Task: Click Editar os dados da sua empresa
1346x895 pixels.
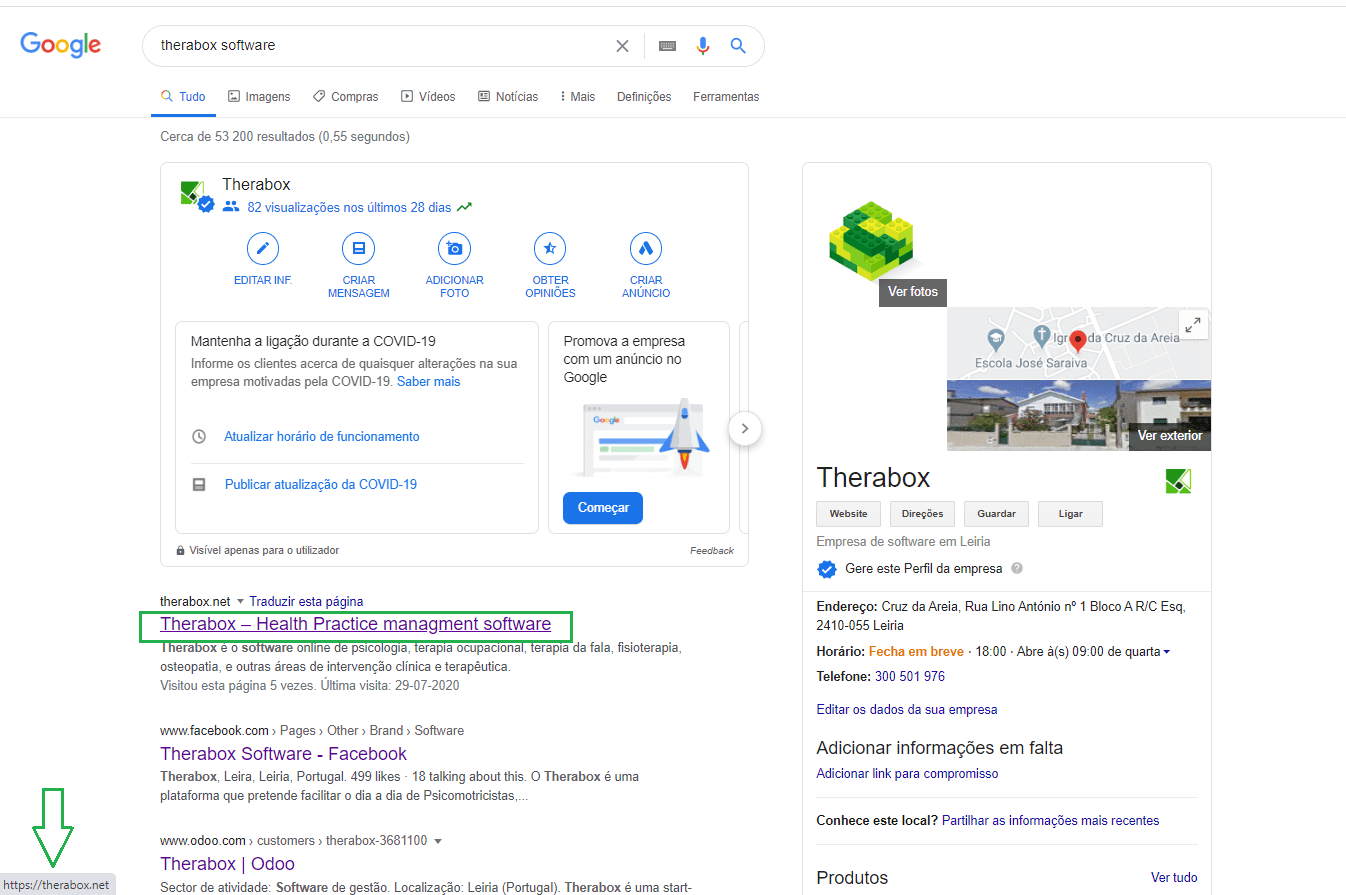Action: [x=907, y=710]
